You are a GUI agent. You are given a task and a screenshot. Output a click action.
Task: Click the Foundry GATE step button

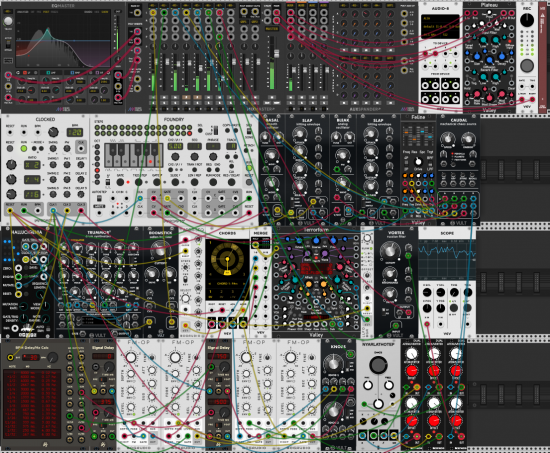tap(120, 182)
